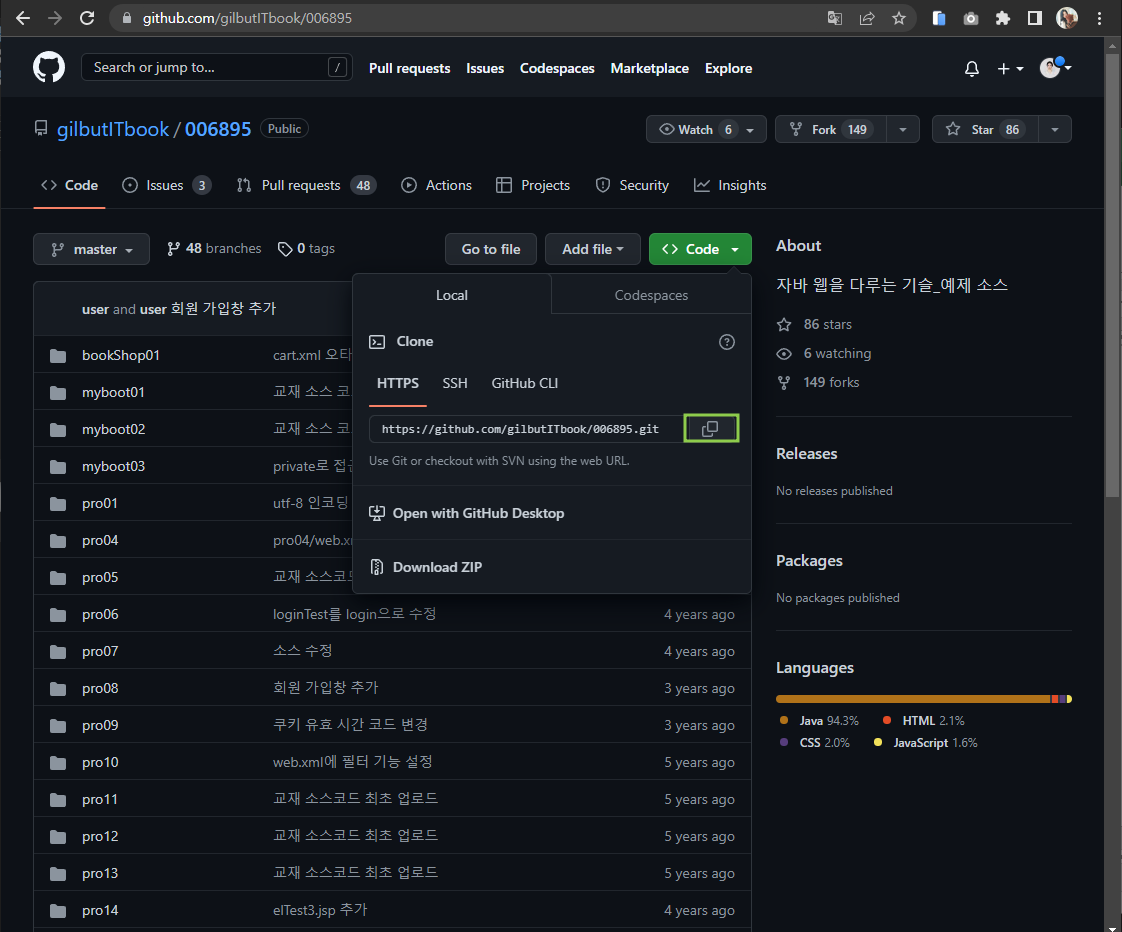The image size is (1122, 932).
Task: Toggle the green Code dropdown
Action: 700,249
